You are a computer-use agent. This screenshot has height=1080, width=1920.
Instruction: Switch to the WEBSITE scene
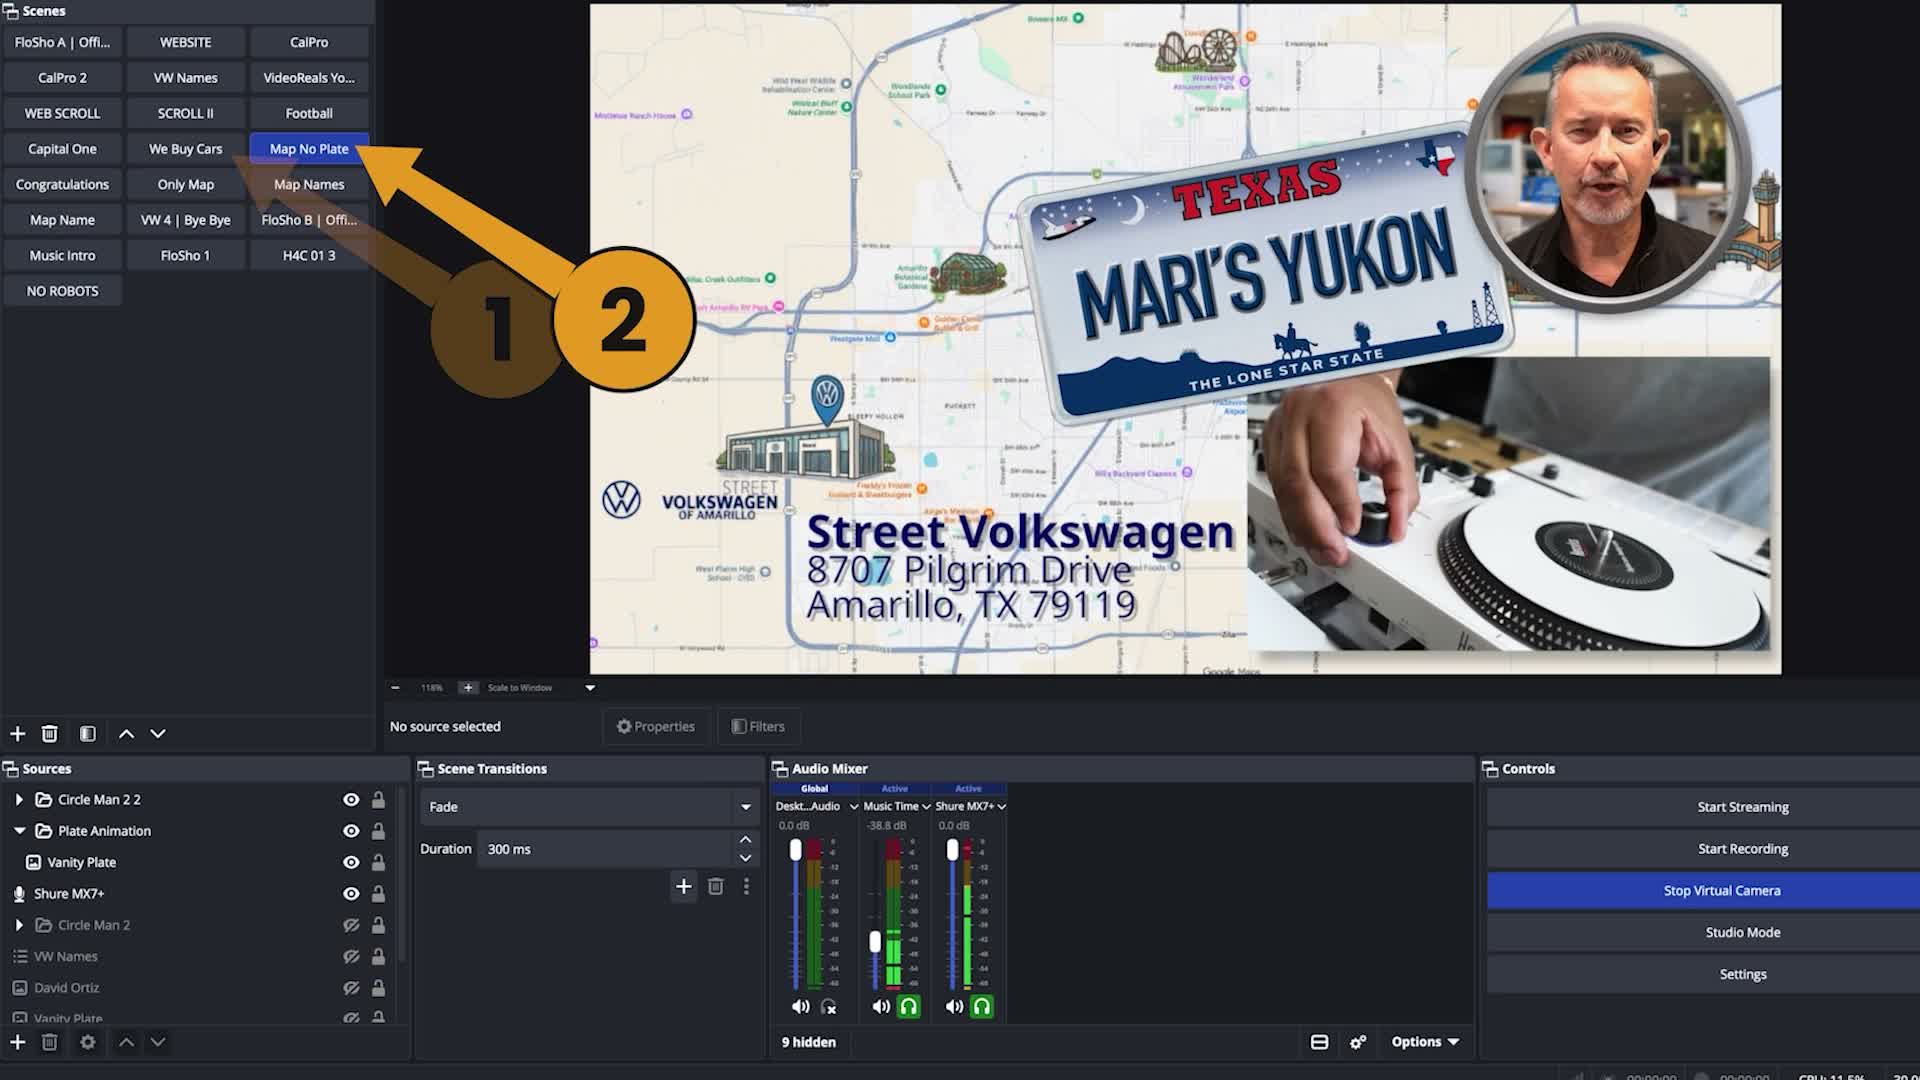click(186, 42)
